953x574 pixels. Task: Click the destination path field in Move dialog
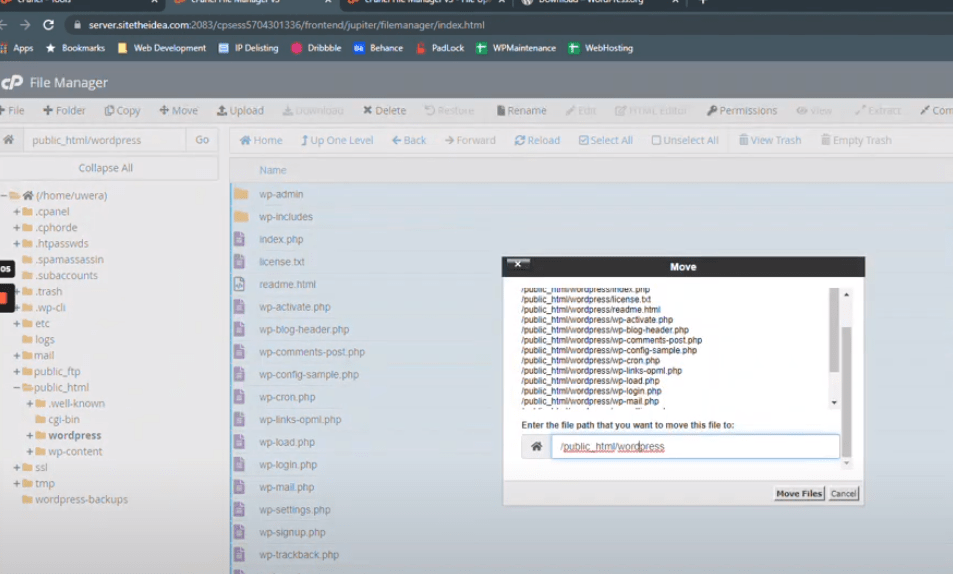pos(695,446)
